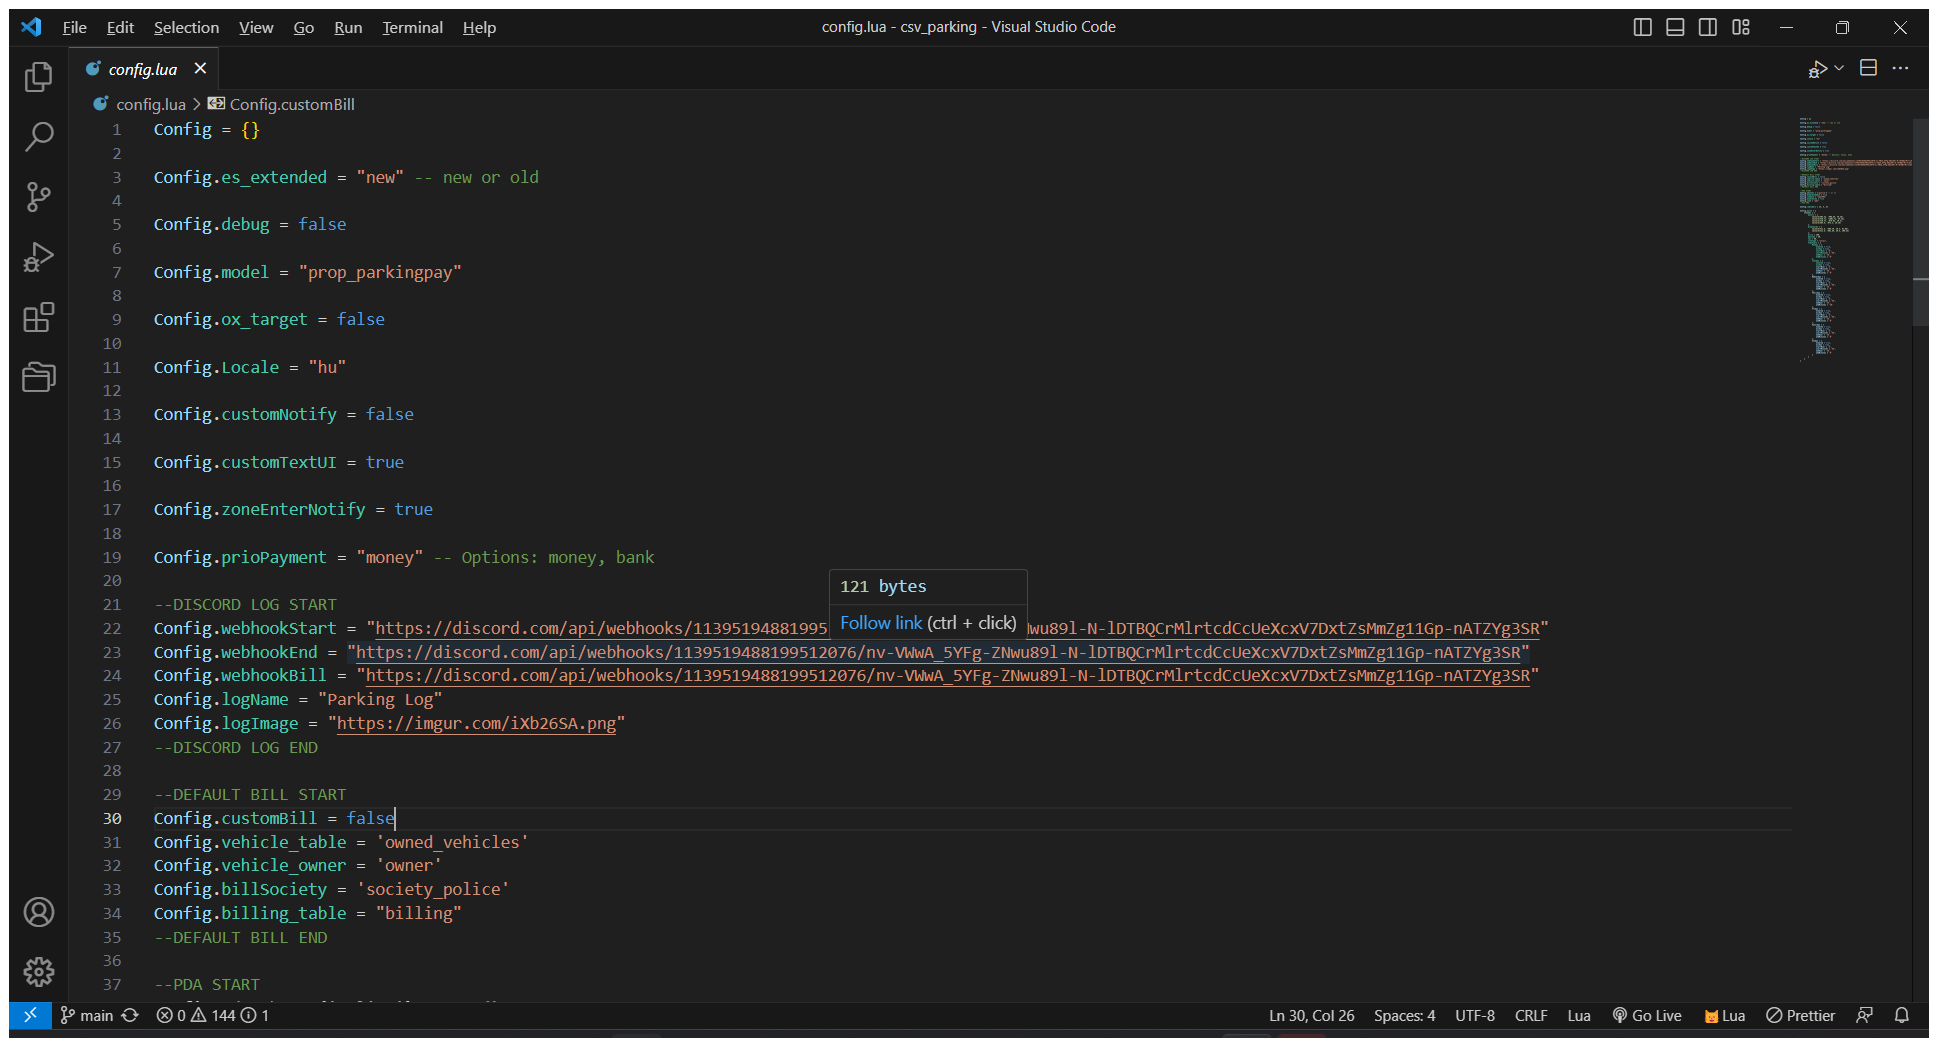The image size is (1938, 1038).
Task: Toggle the bottom Panel layout button
Action: 1675,27
